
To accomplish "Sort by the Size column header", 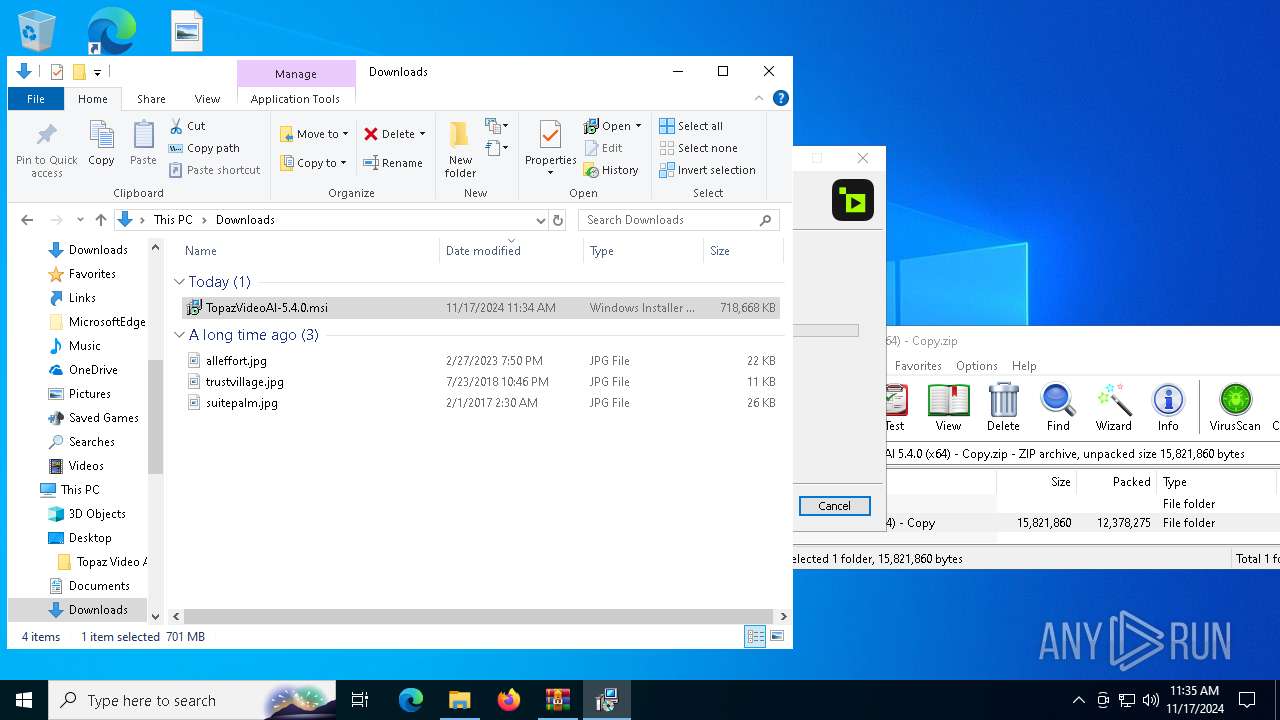I will pos(720,251).
